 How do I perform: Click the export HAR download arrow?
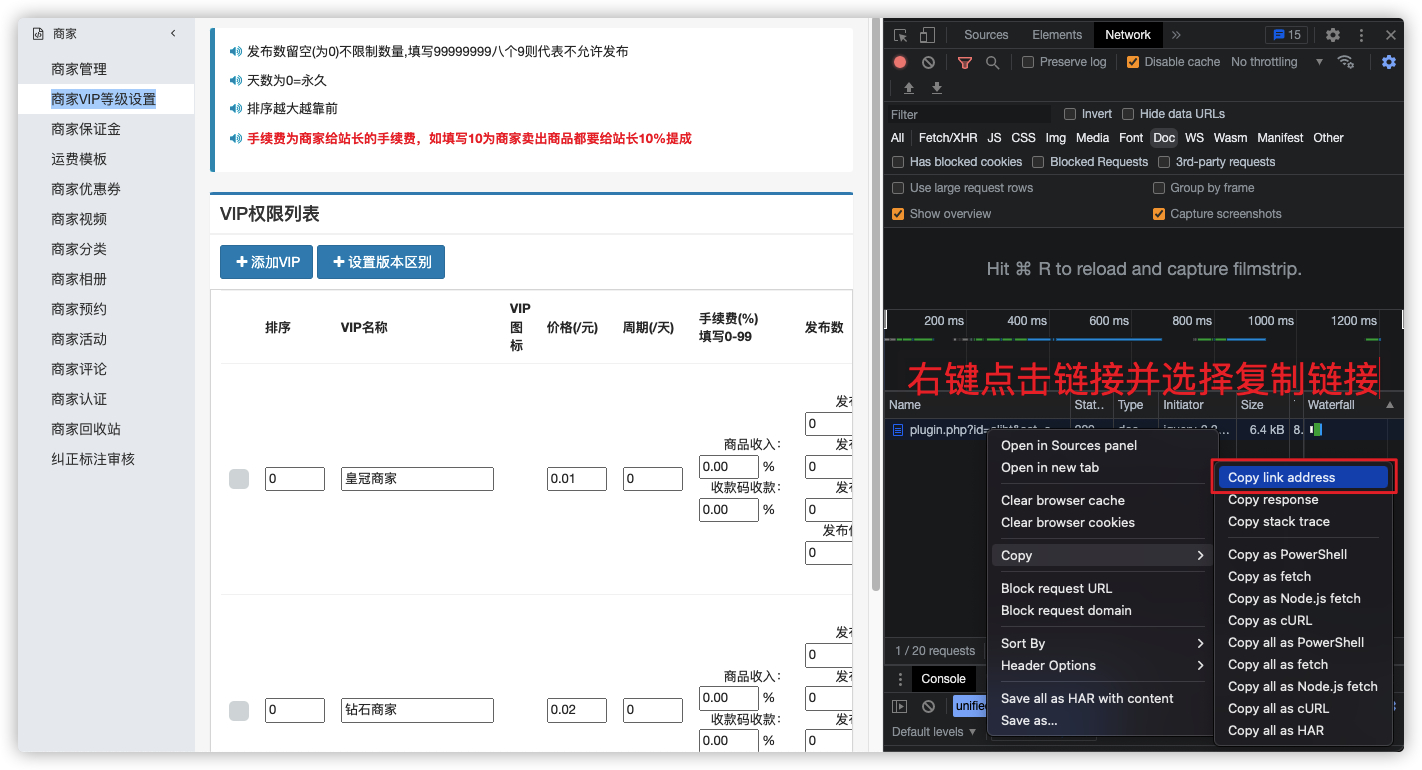pyautogui.click(x=937, y=88)
